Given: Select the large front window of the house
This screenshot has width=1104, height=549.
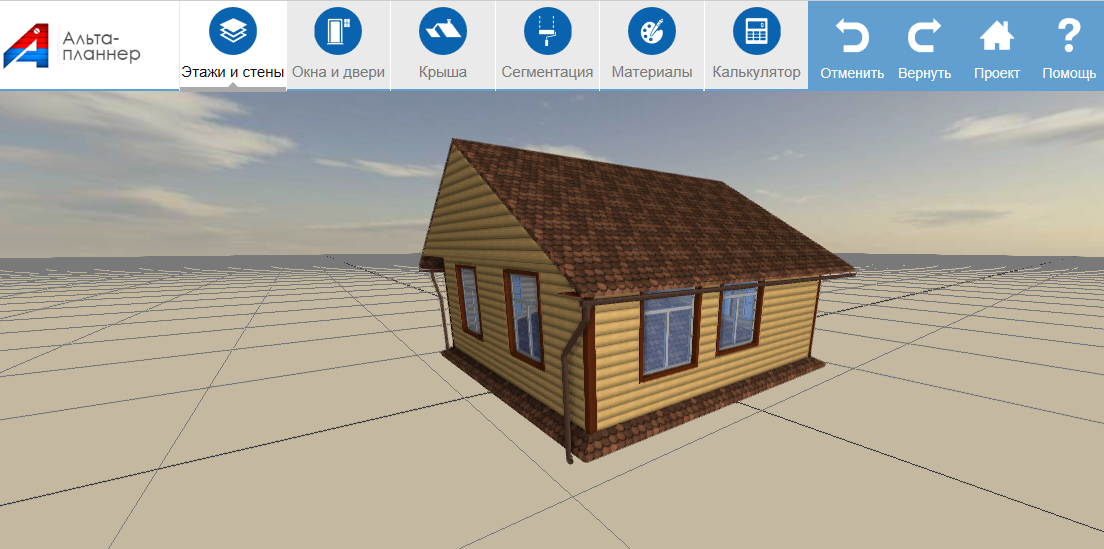Looking at the screenshot, I should [669, 336].
